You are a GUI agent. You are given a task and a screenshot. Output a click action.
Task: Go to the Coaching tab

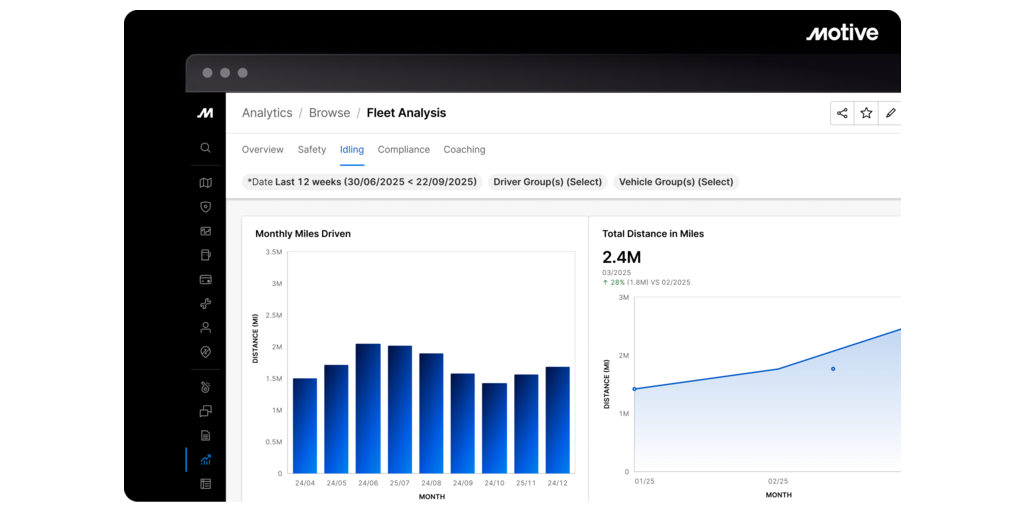click(464, 150)
